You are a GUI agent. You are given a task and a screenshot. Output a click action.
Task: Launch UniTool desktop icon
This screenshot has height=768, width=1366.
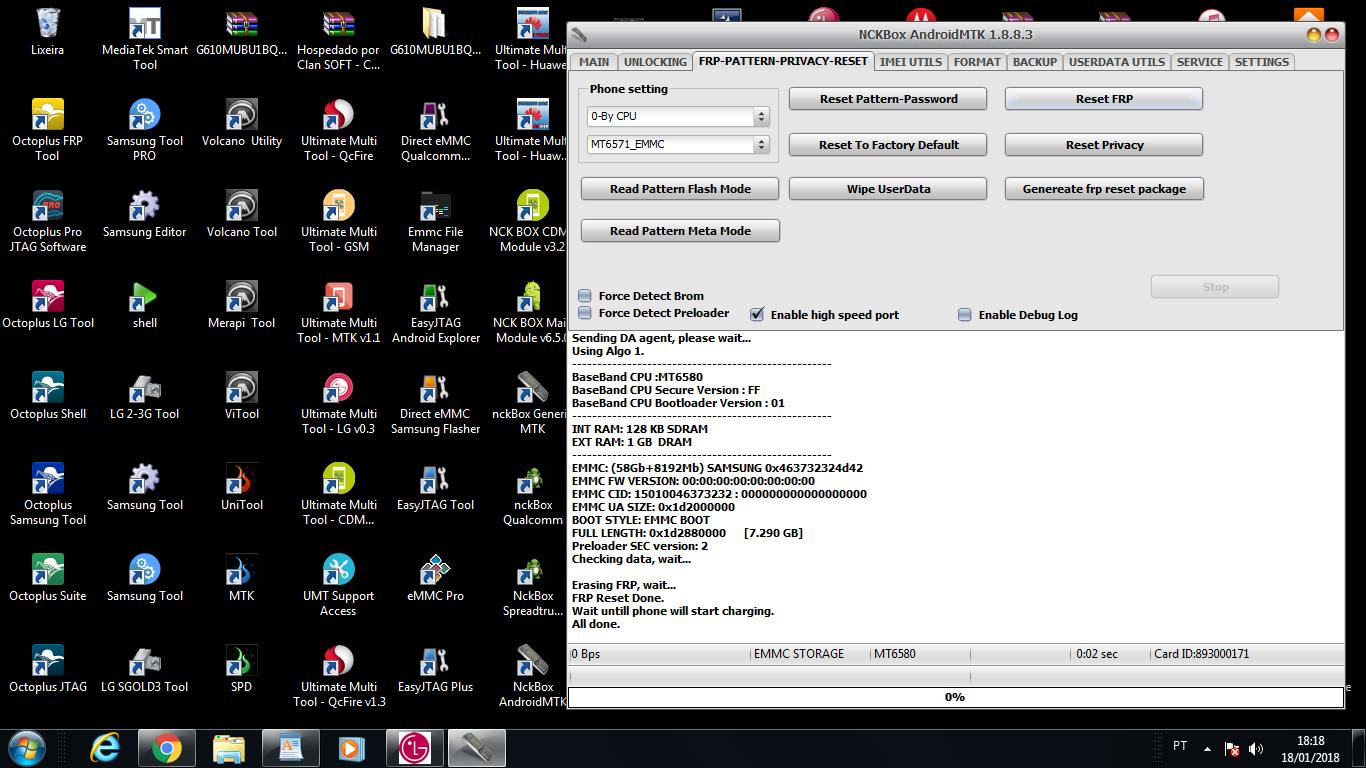[x=242, y=486]
